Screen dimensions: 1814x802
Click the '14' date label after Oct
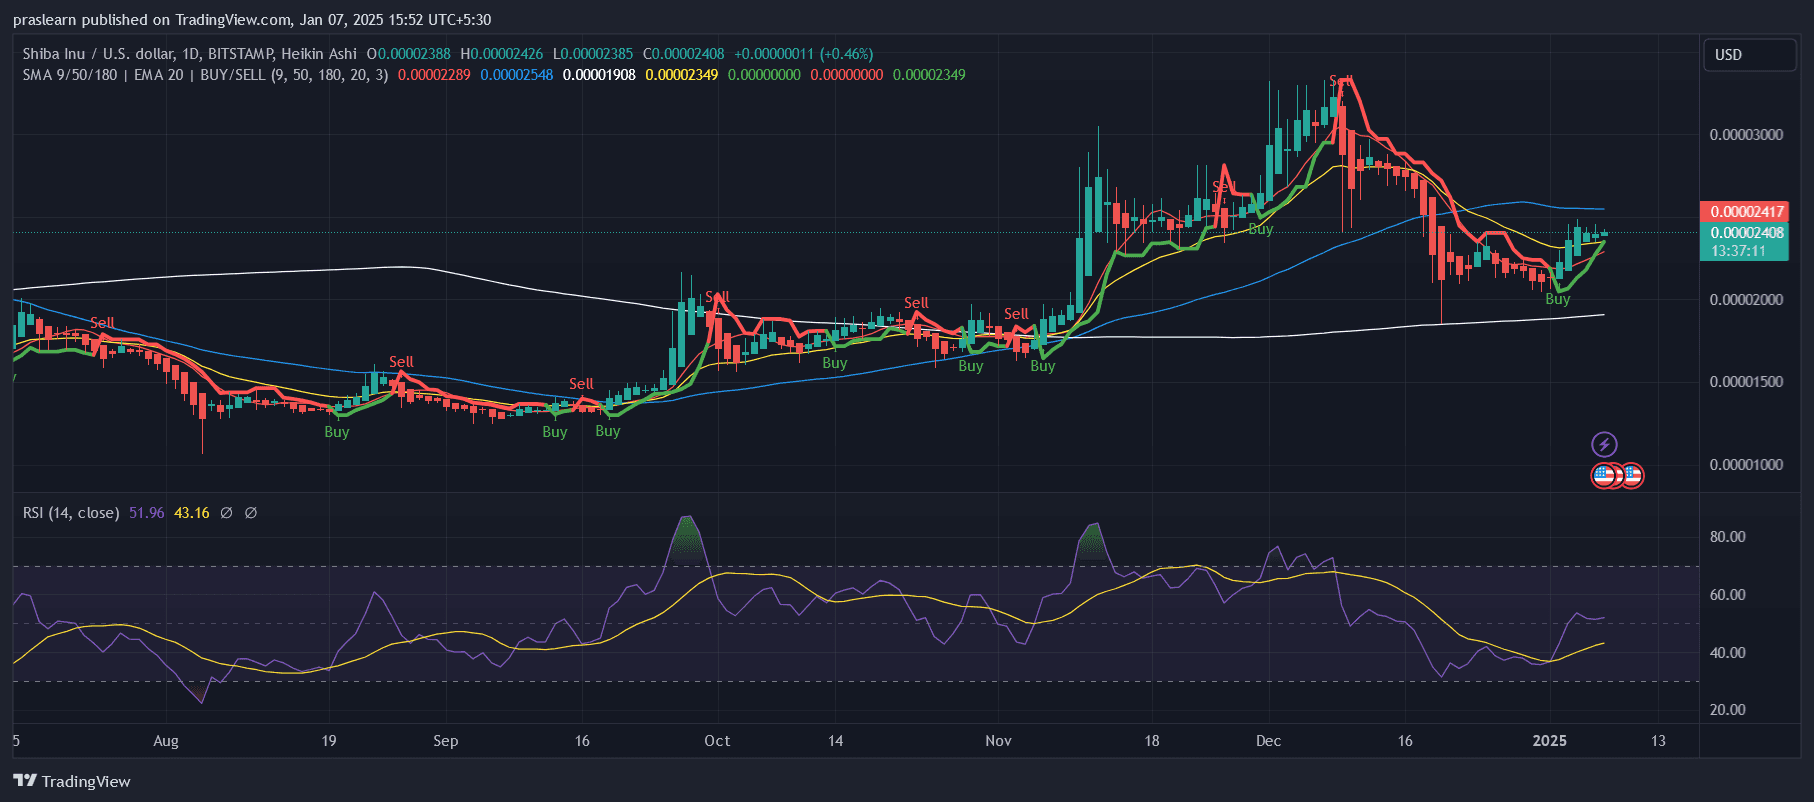[x=836, y=741]
